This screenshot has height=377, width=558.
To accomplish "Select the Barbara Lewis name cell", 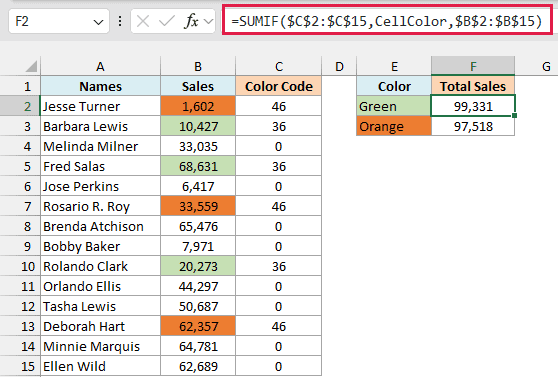I will (100, 126).
